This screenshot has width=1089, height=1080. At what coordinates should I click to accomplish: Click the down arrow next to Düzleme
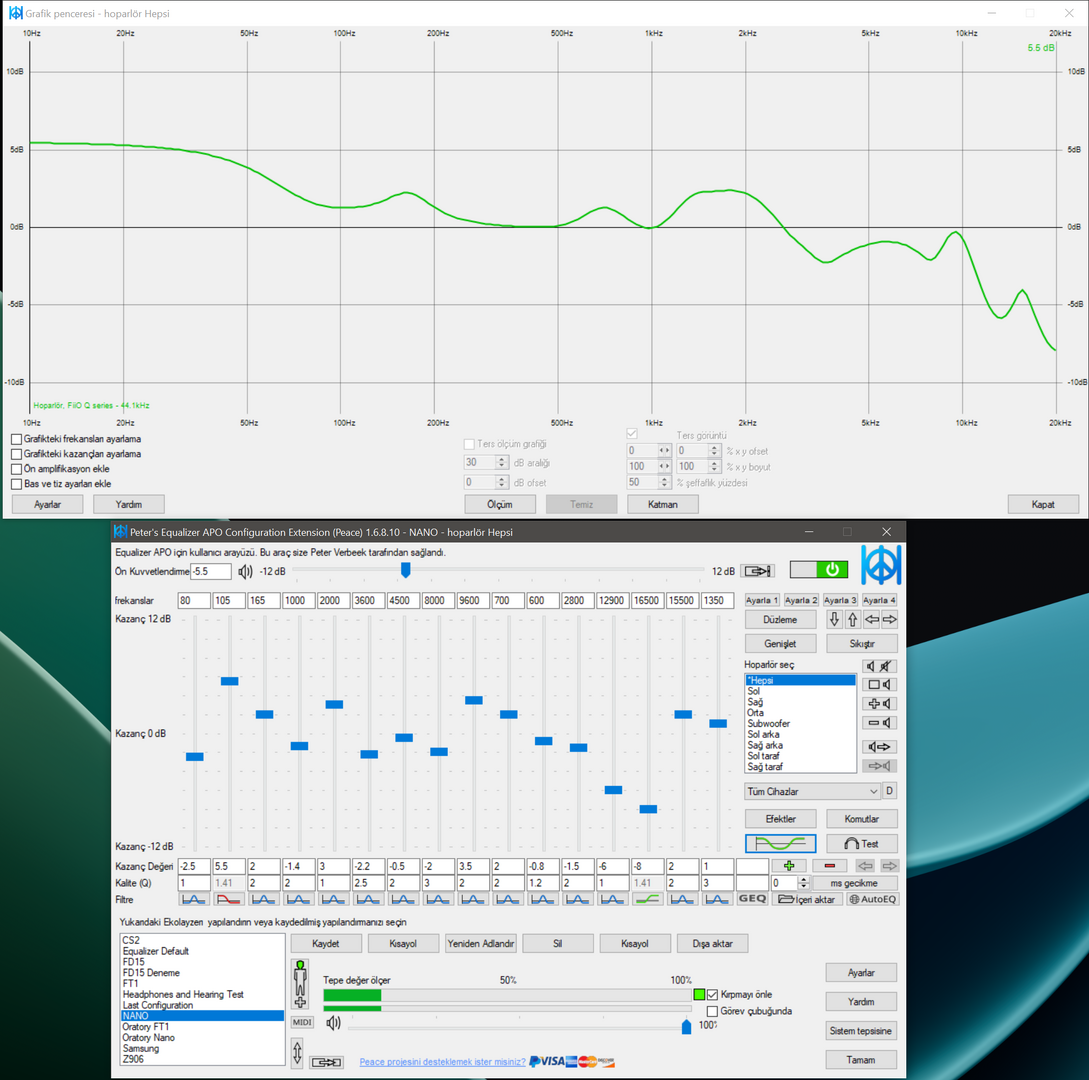[834, 619]
